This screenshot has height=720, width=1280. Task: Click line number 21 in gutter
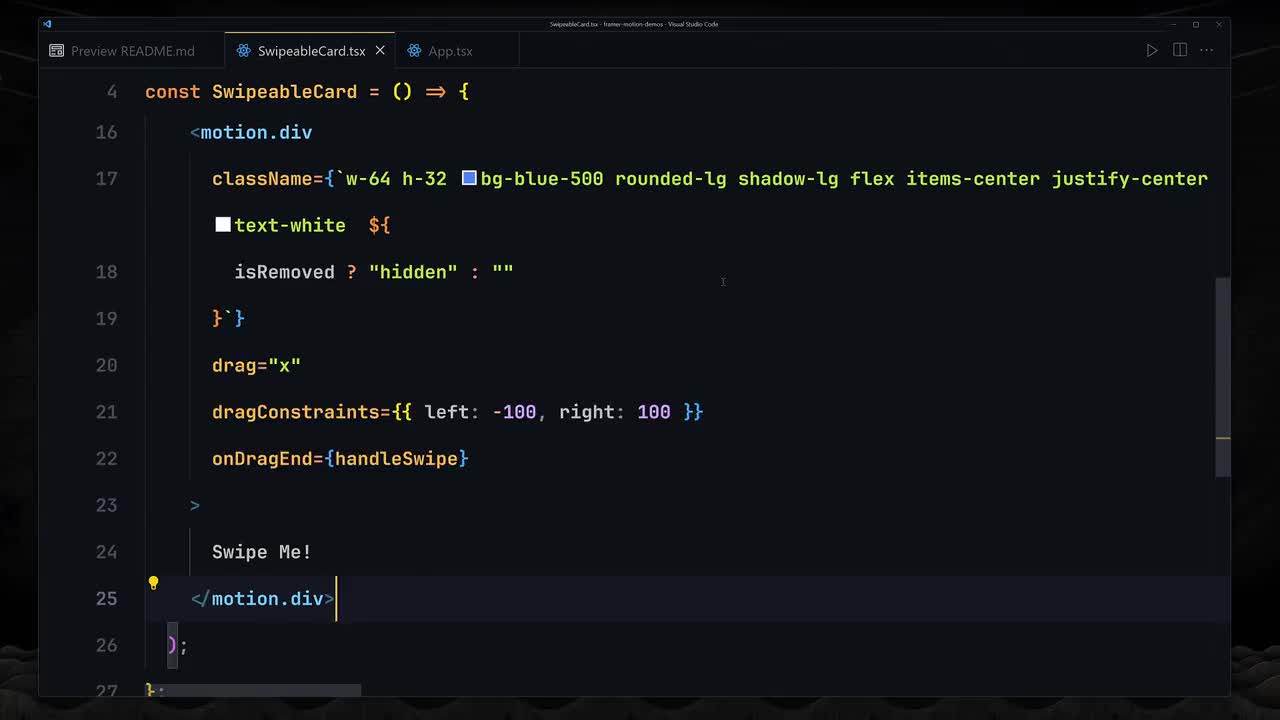(x=106, y=412)
